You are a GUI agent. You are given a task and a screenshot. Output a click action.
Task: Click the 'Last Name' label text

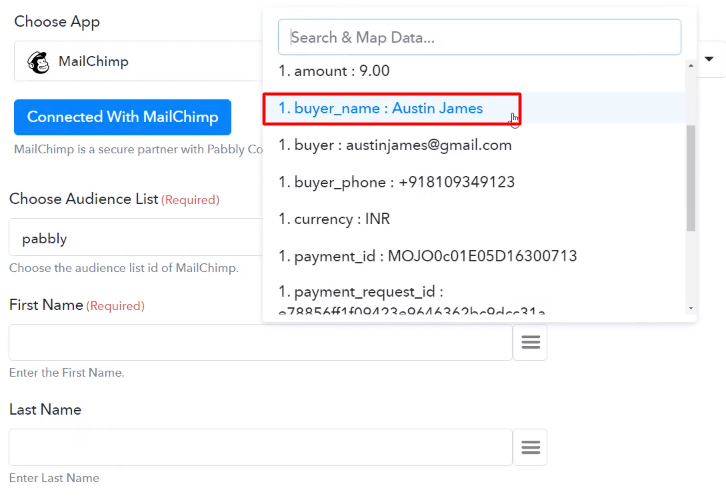pyautogui.click(x=45, y=410)
